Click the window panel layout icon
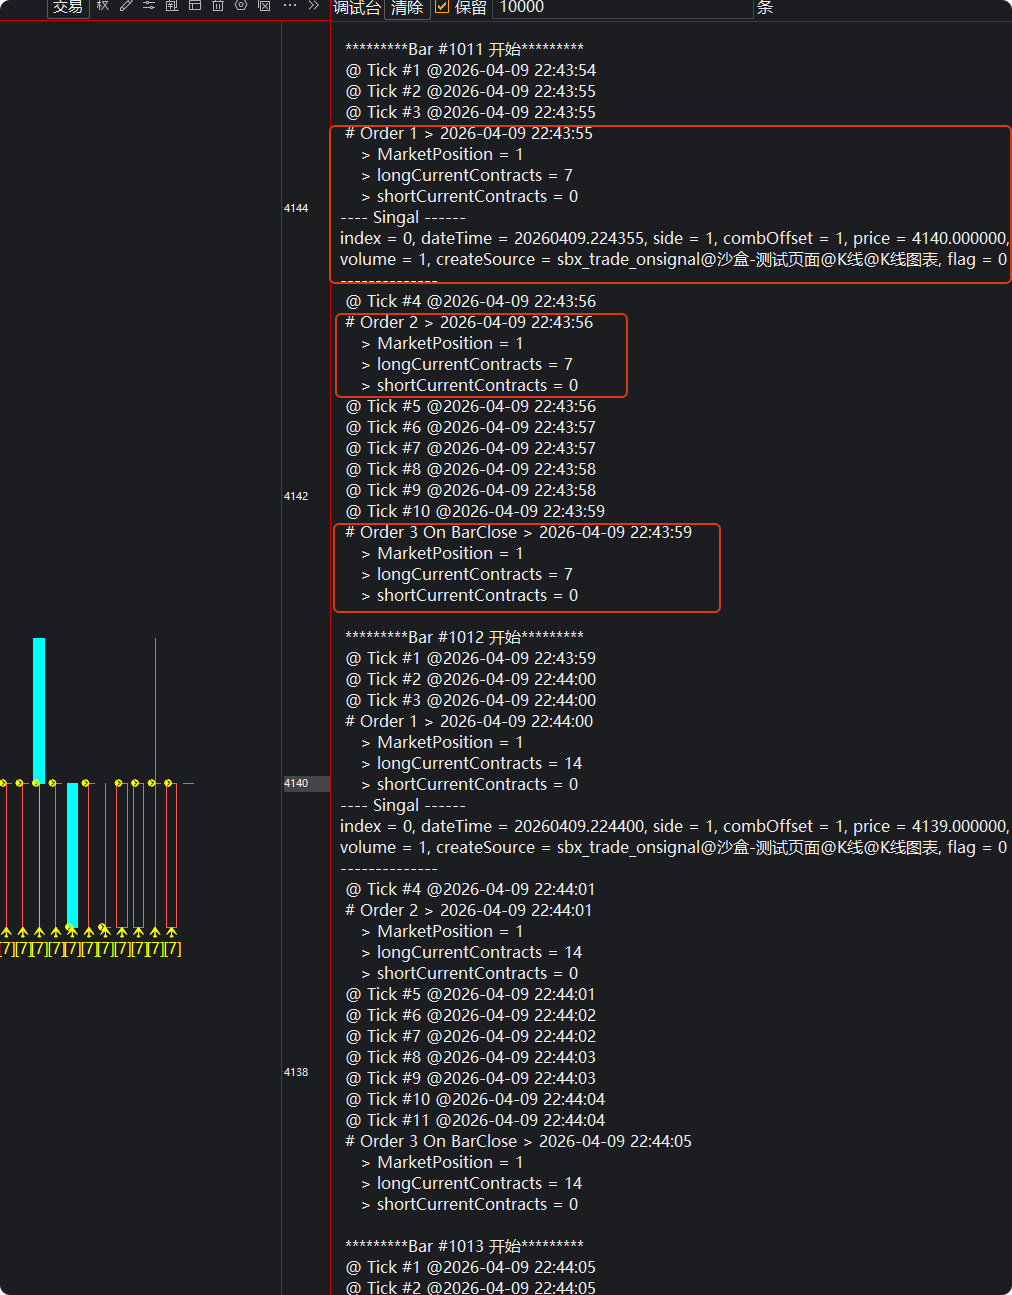 point(195,5)
